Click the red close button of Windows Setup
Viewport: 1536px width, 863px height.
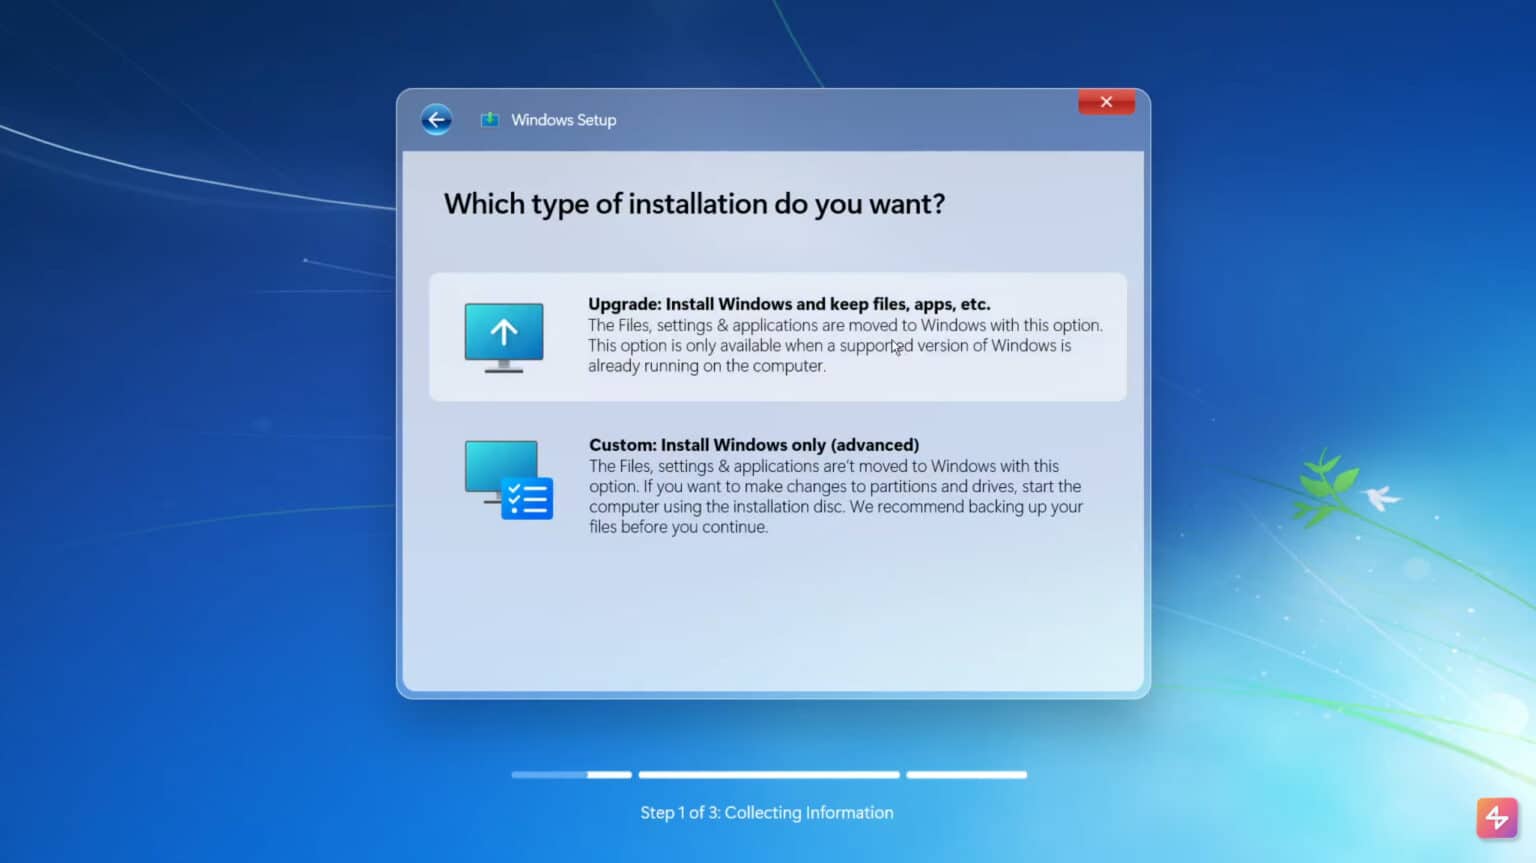[x=1106, y=101]
